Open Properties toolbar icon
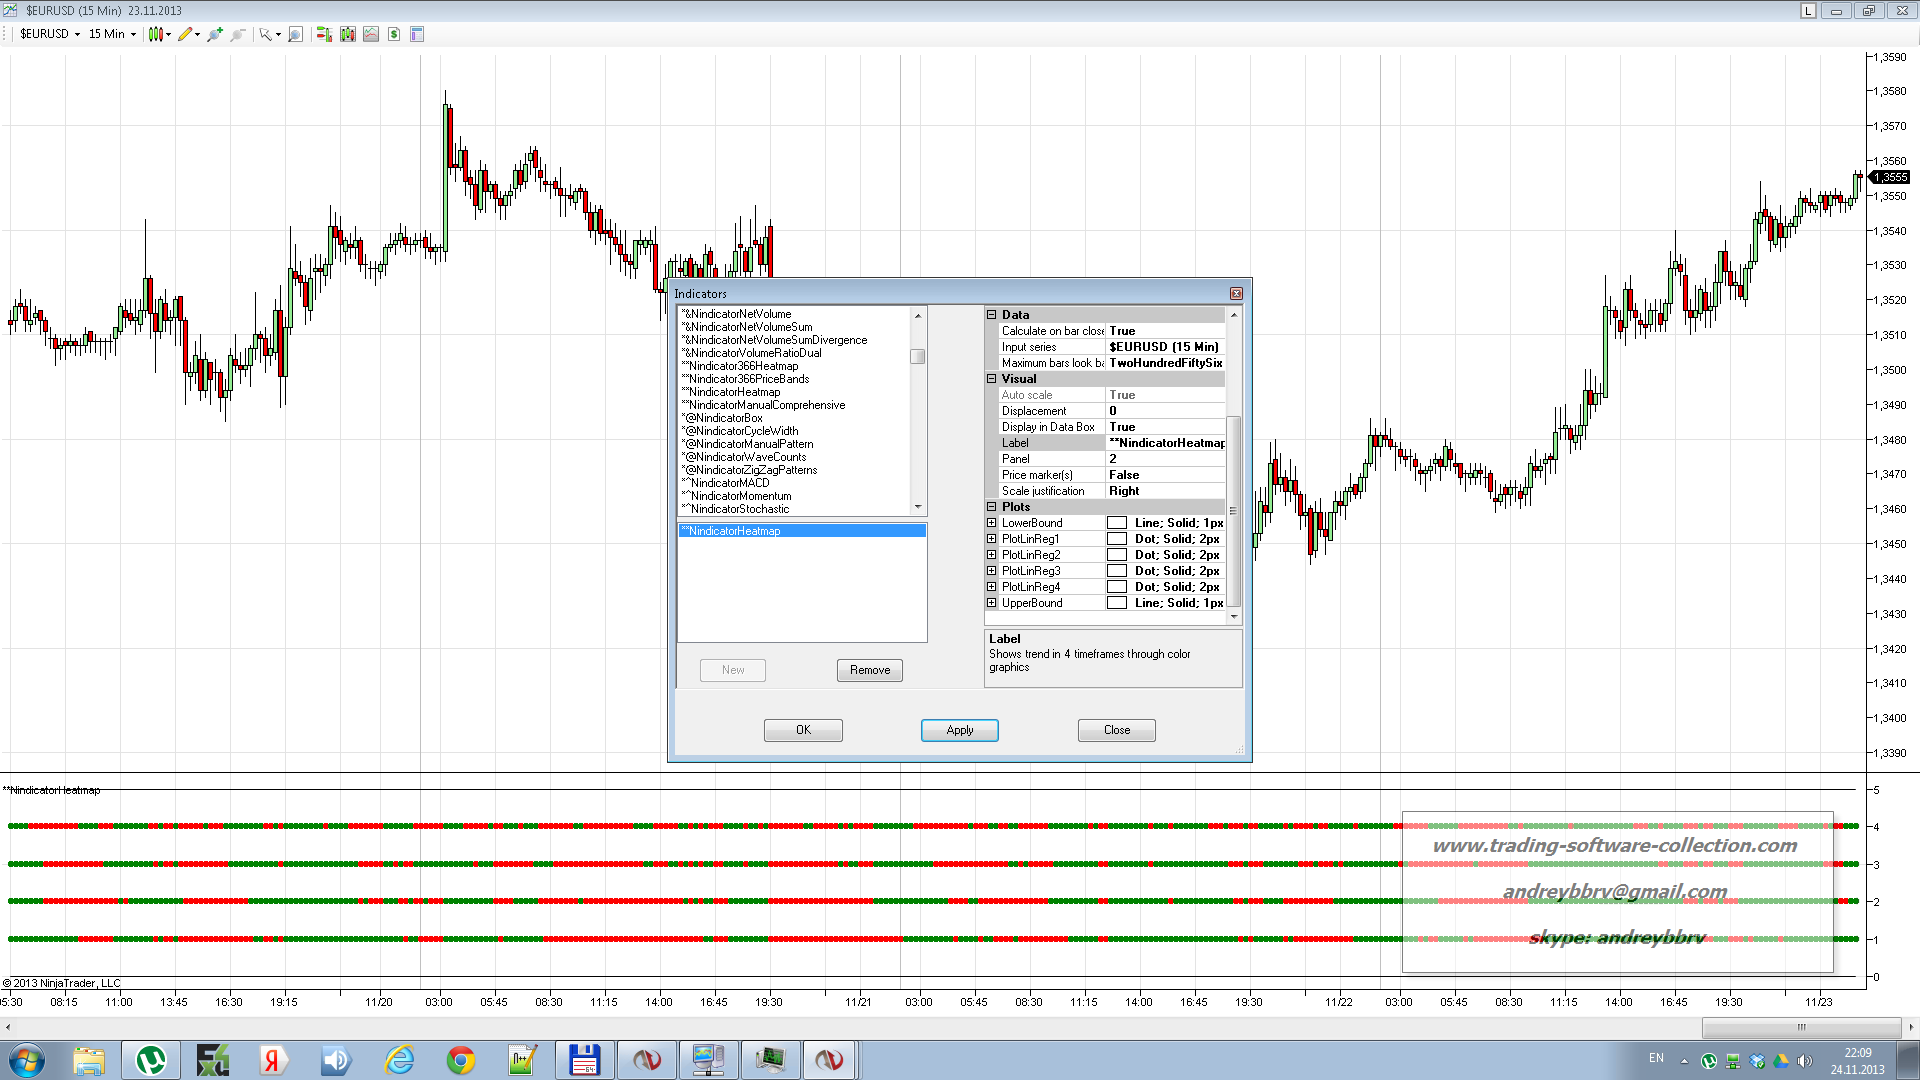1920x1080 pixels. pyautogui.click(x=417, y=34)
